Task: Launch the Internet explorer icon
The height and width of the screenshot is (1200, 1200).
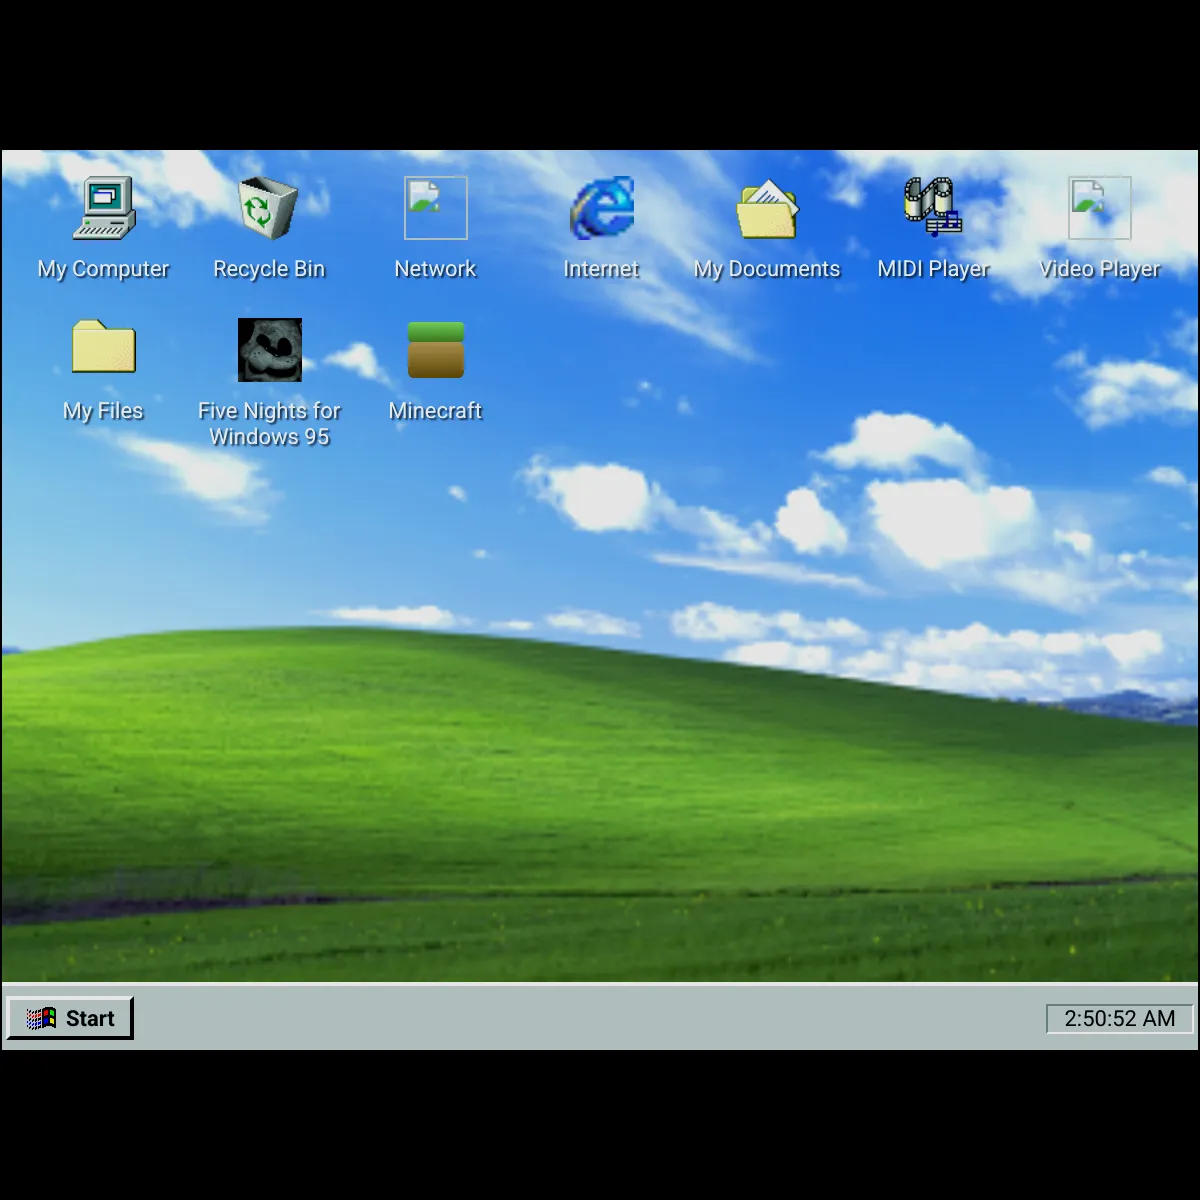Action: pos(602,209)
